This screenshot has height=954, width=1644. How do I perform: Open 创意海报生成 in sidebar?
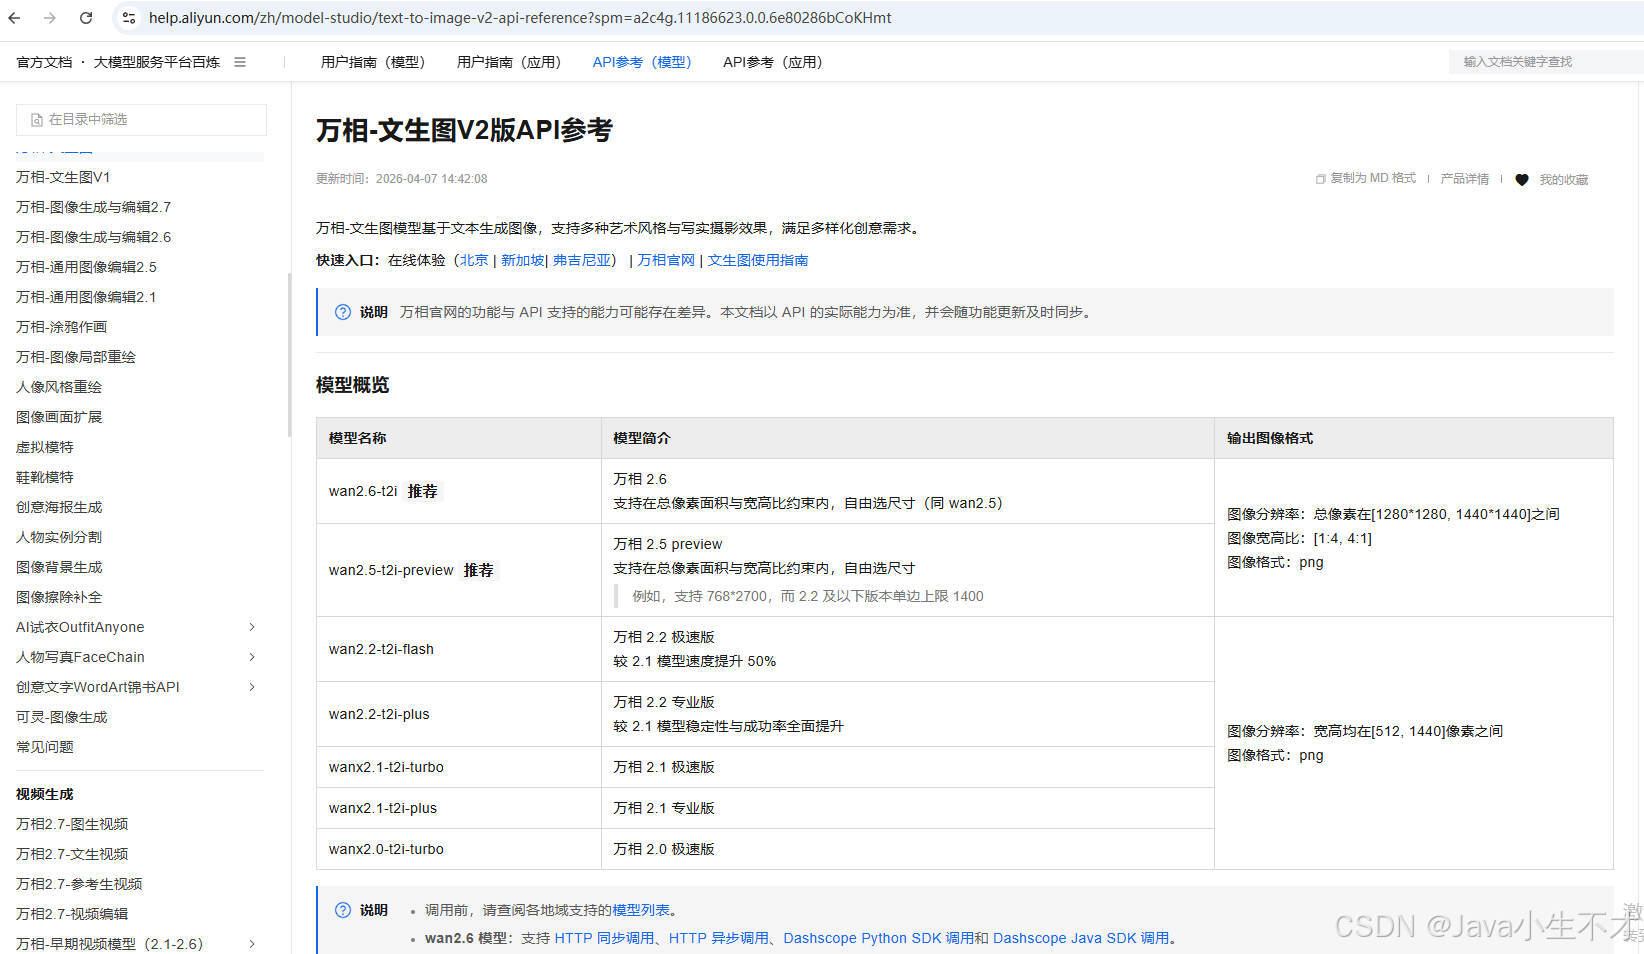[59, 507]
